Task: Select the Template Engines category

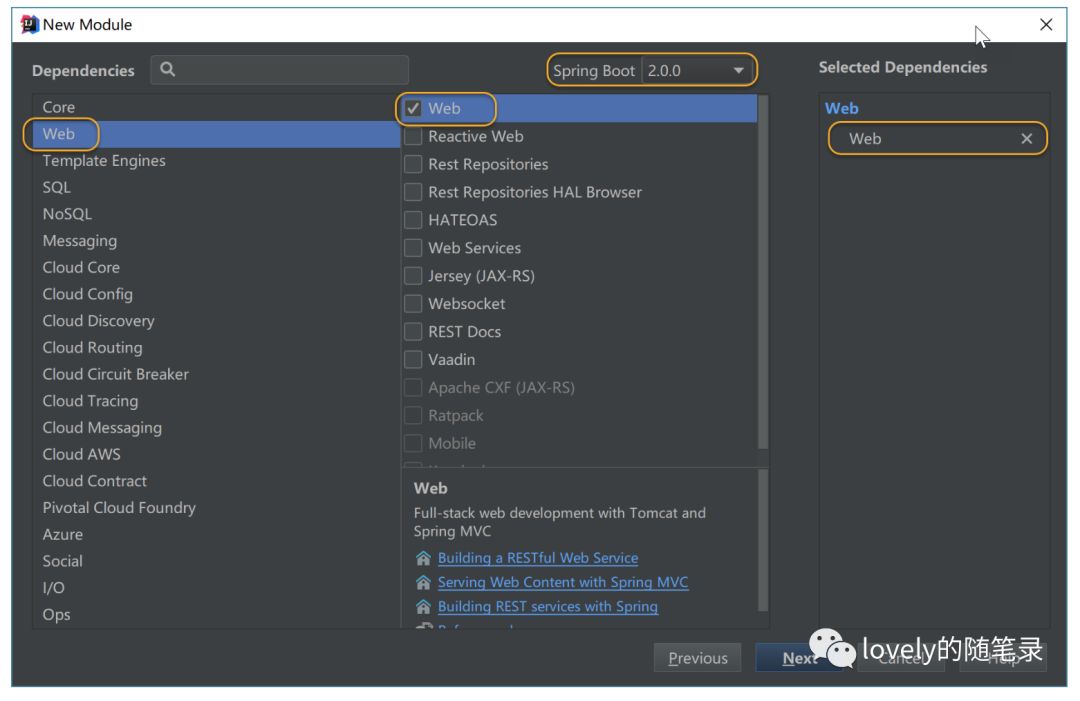Action: coord(216,160)
